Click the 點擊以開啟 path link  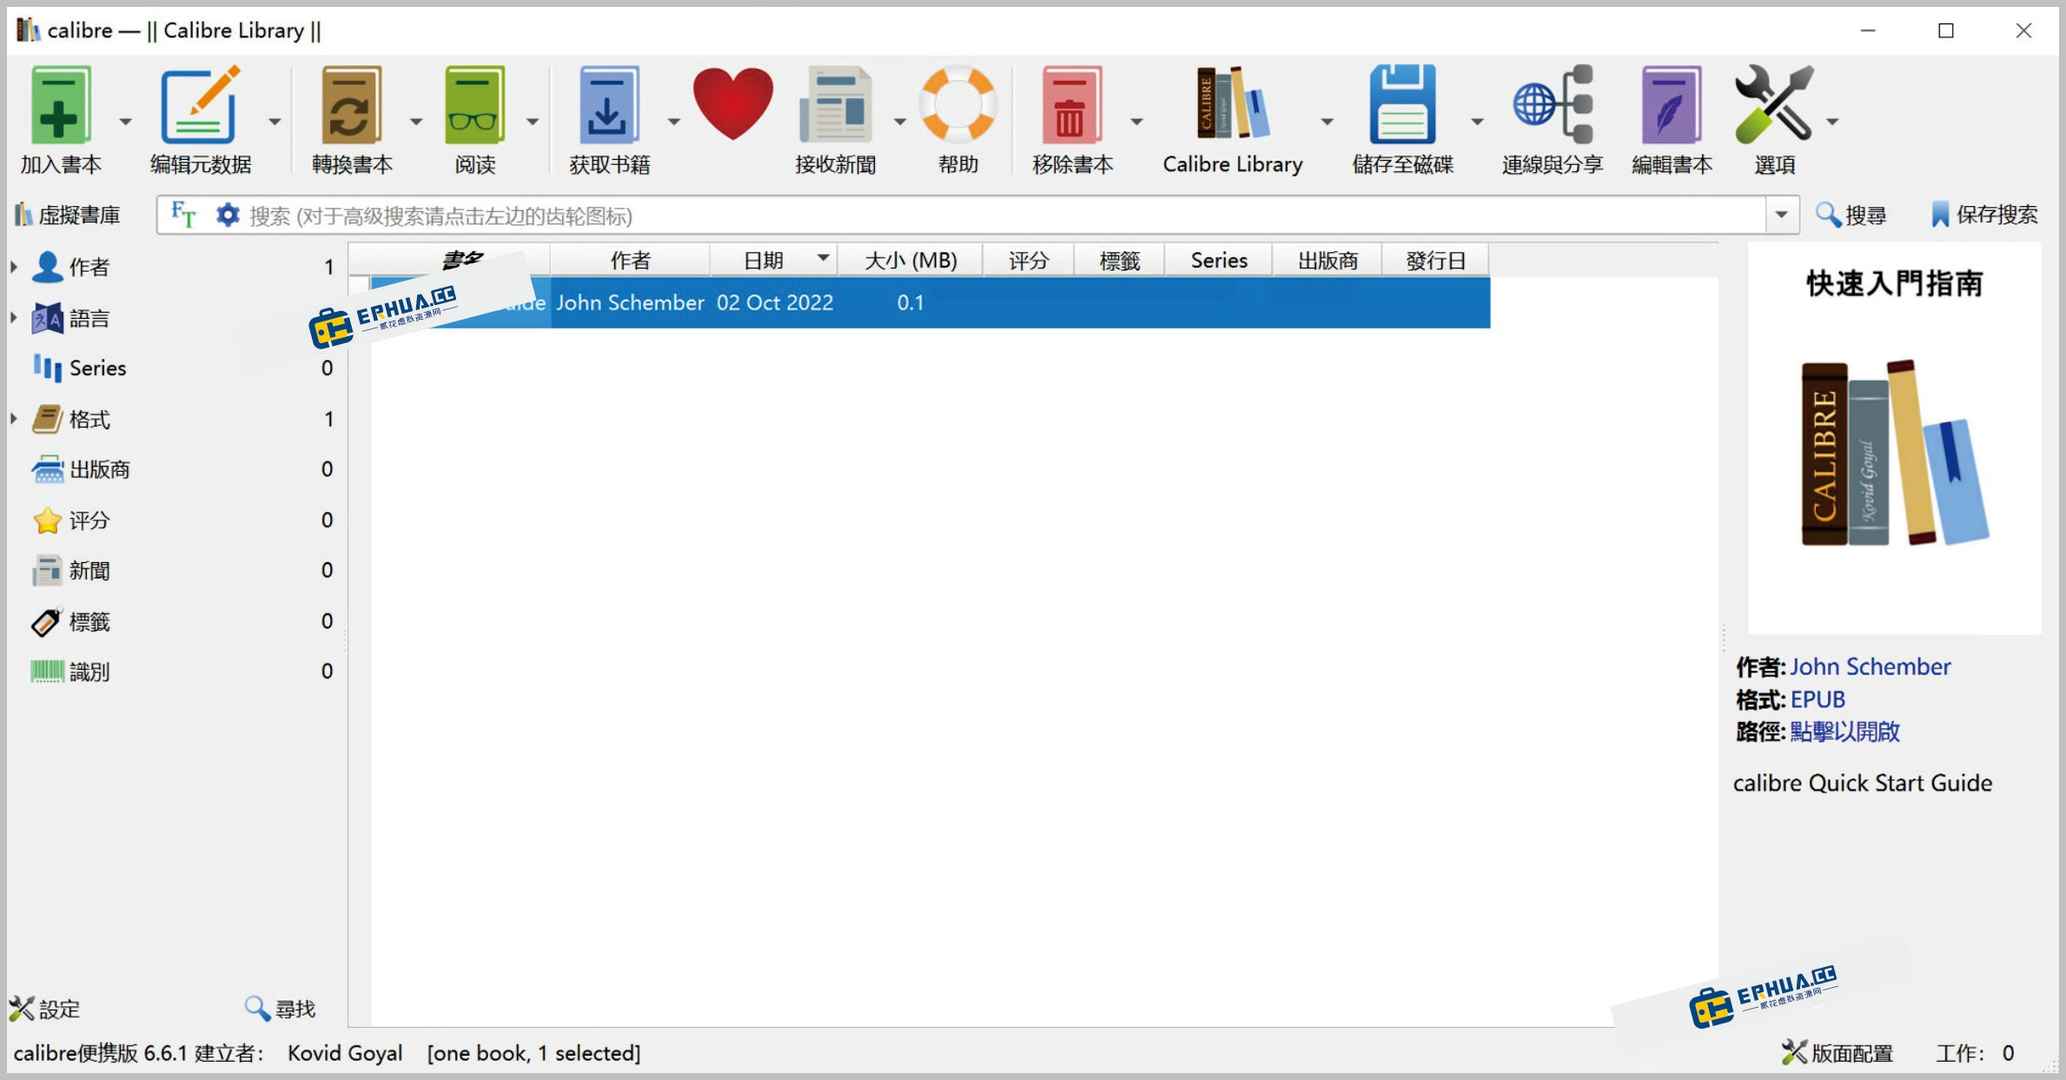(1844, 732)
